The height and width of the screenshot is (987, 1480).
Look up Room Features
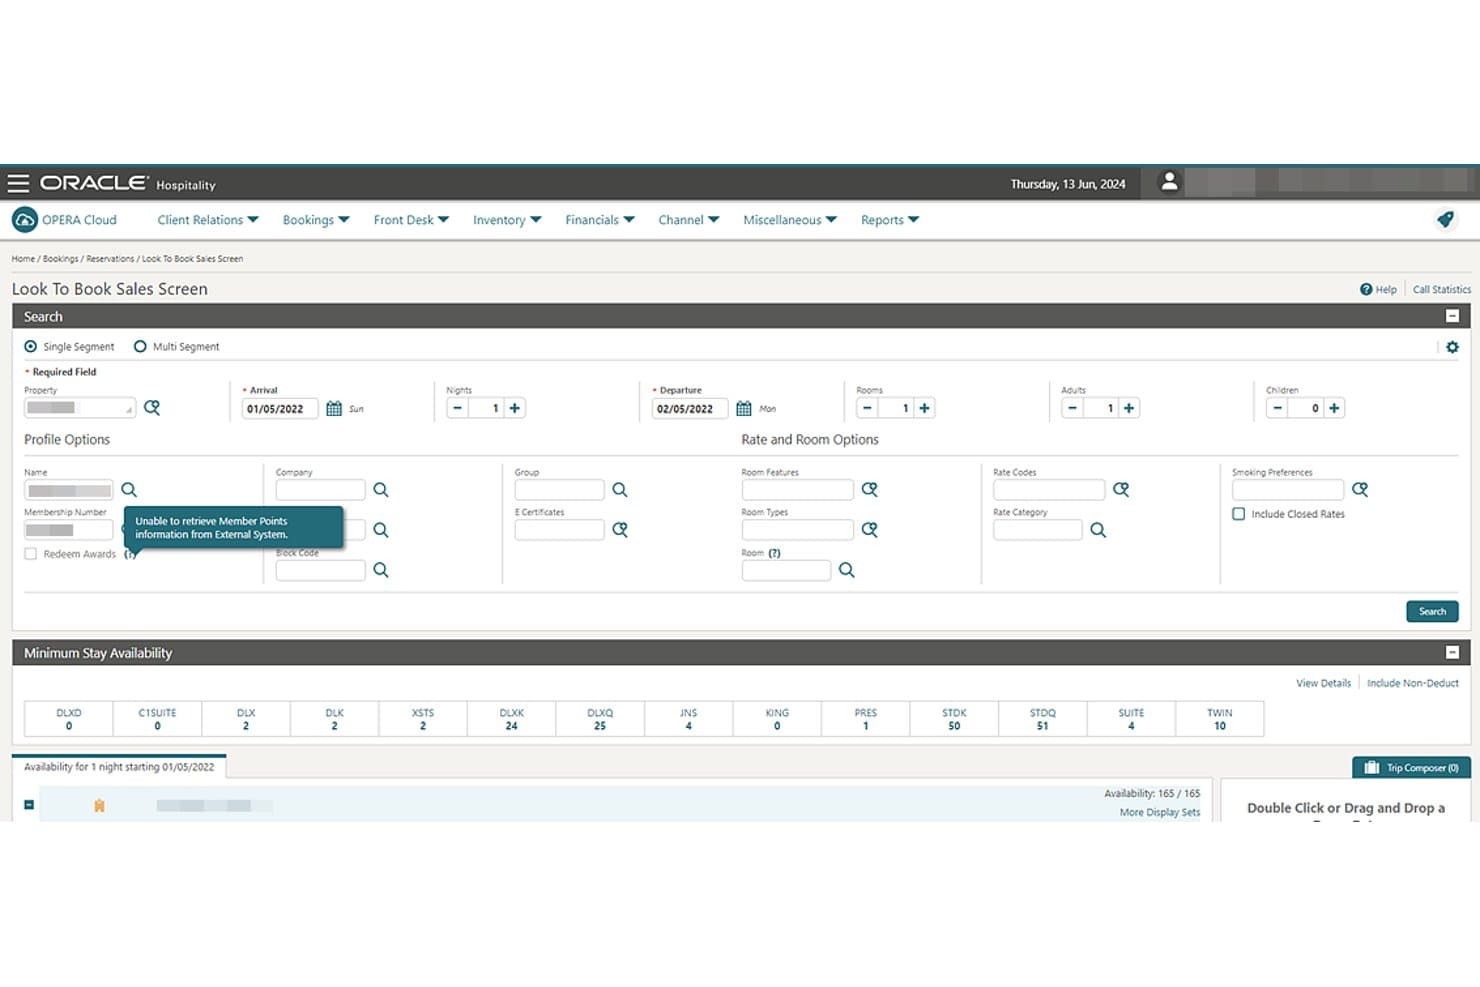[x=870, y=490]
